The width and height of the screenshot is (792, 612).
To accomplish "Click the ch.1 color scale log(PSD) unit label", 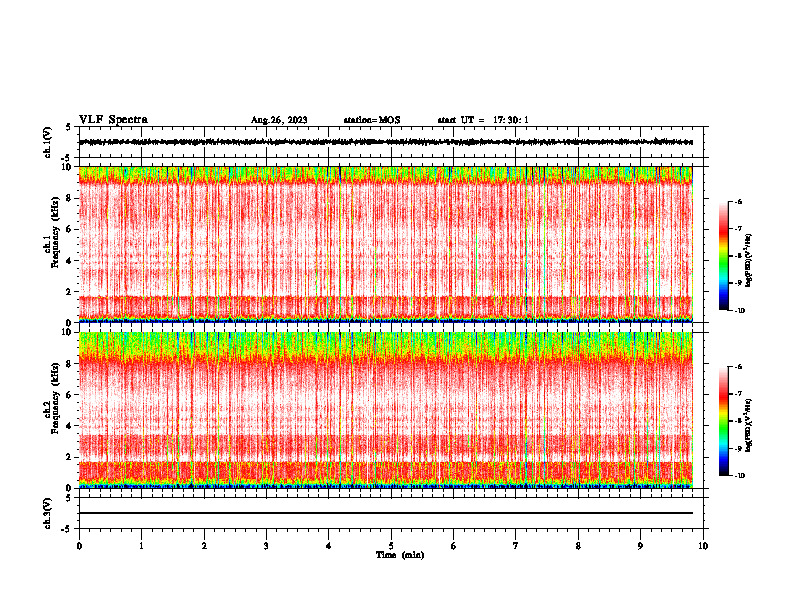I will pos(749,260).
